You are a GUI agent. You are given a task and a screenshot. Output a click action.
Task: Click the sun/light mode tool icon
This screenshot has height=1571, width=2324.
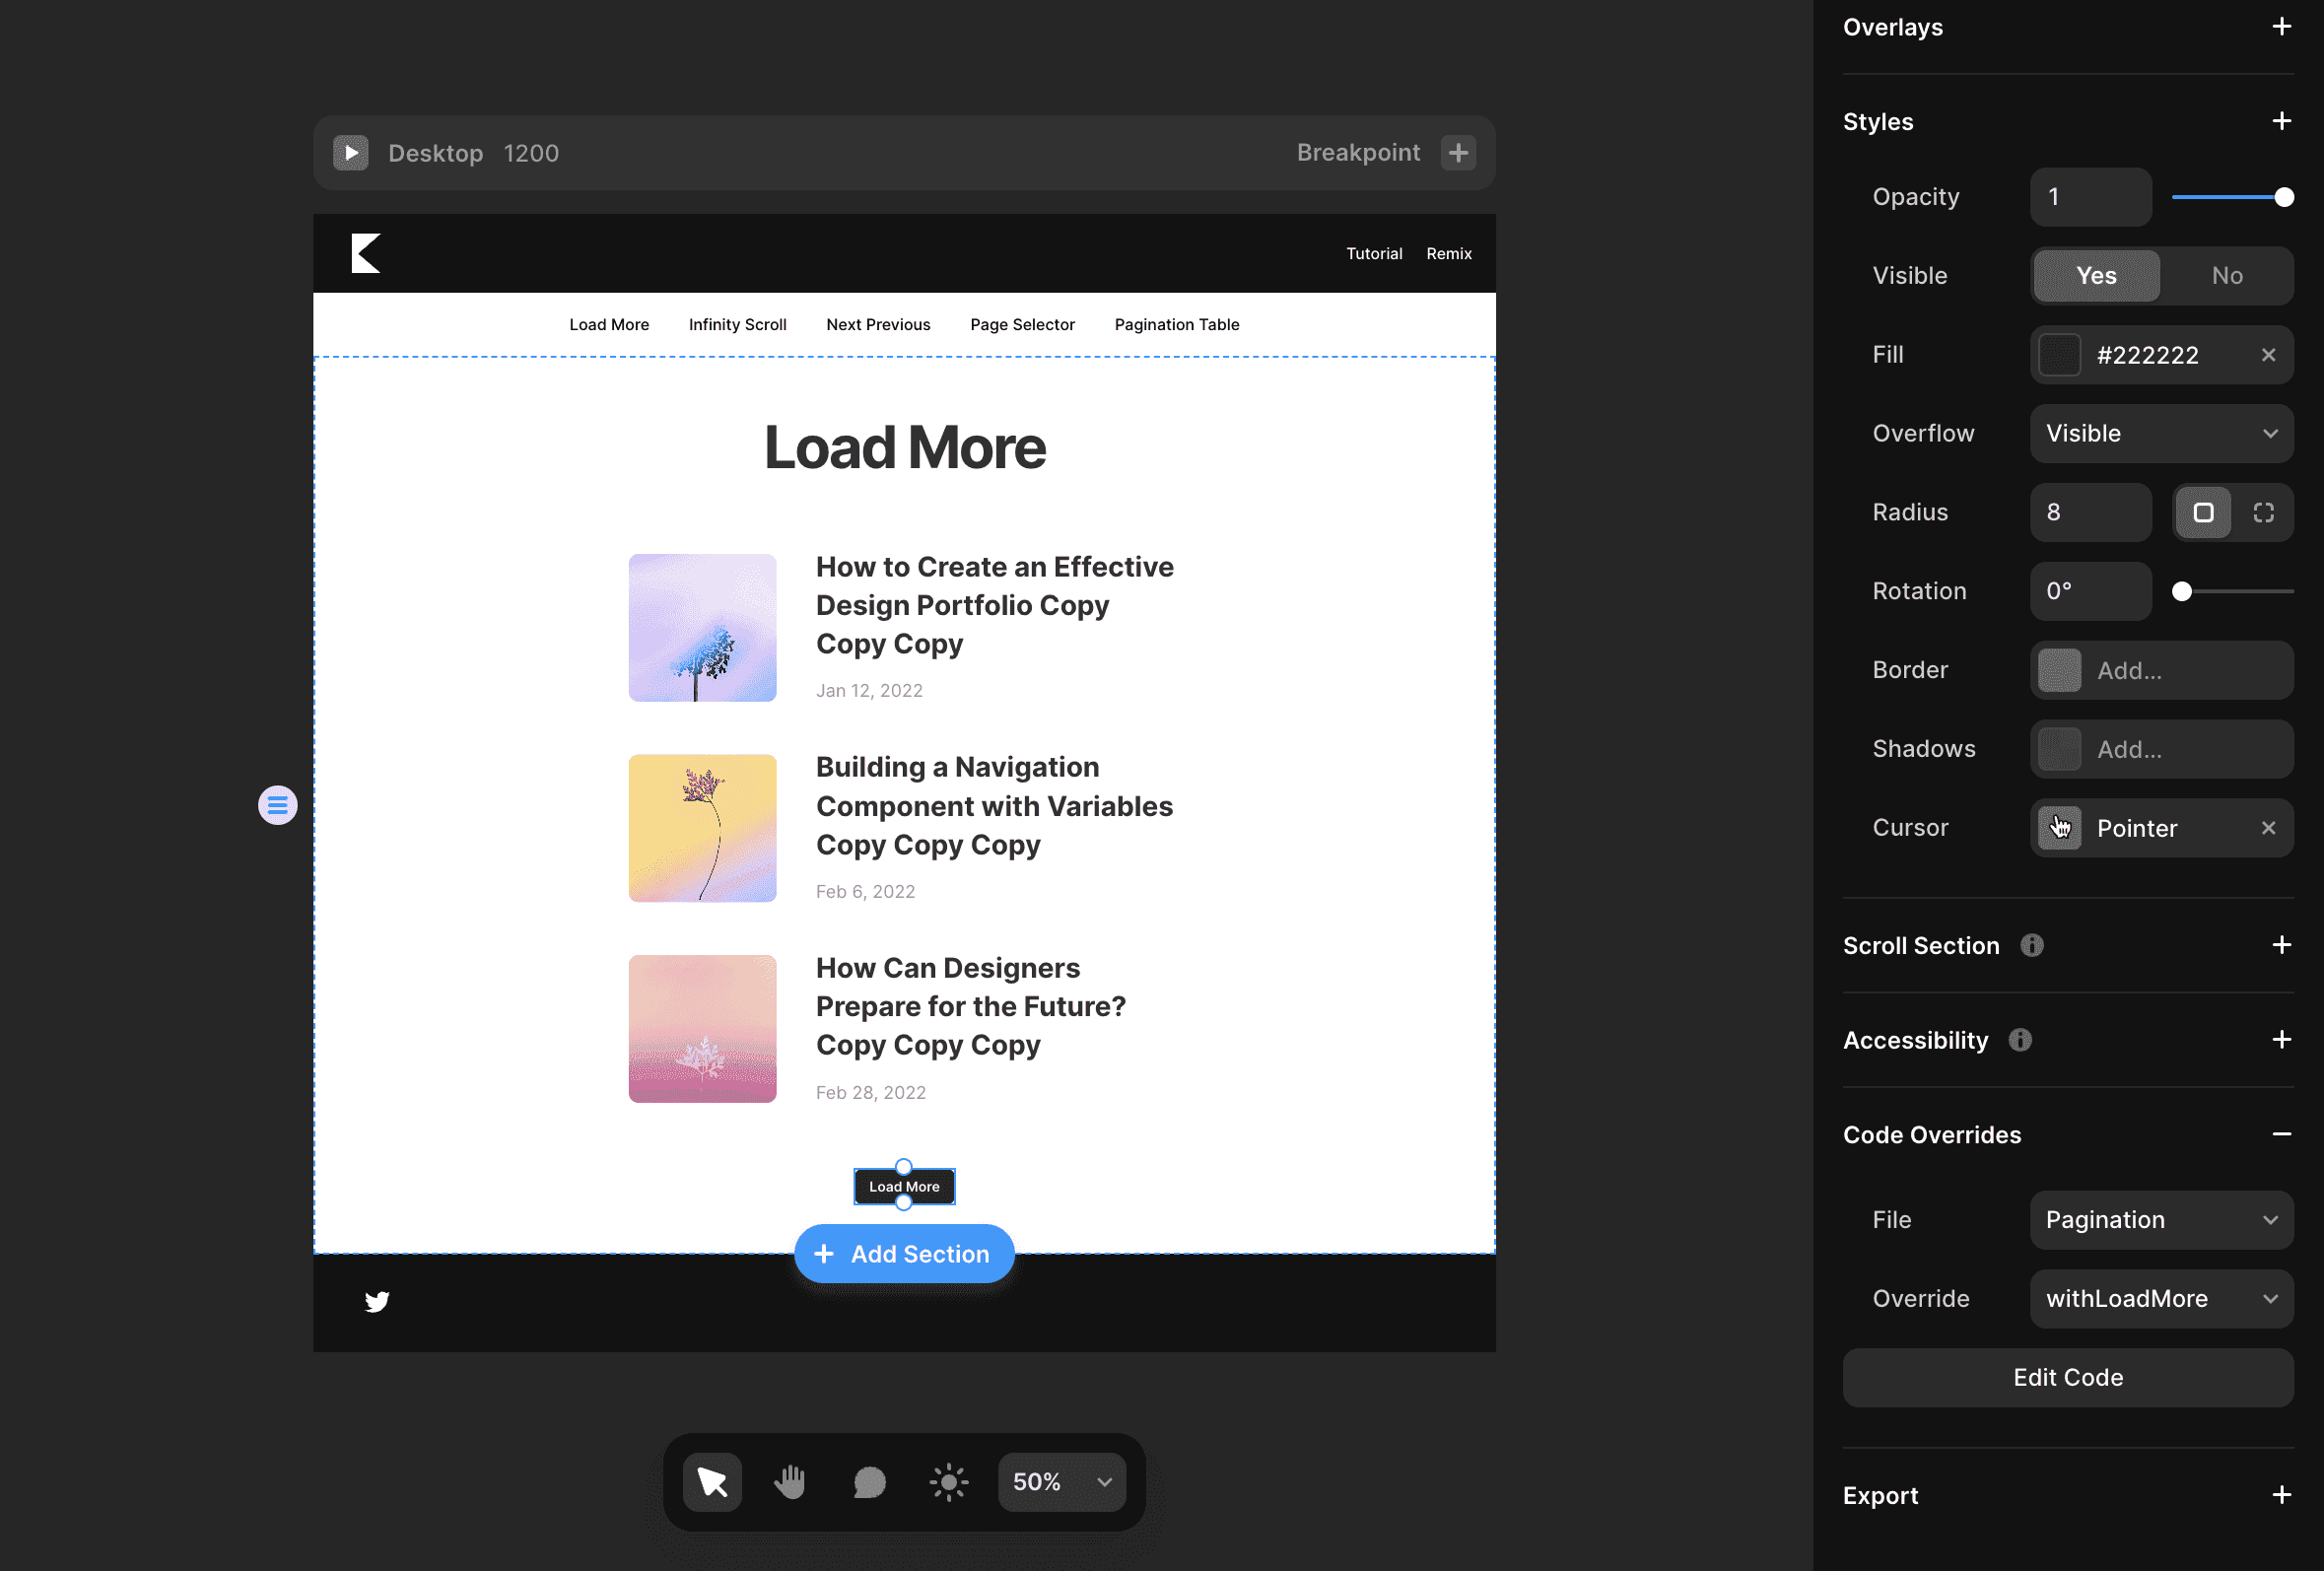[x=950, y=1481]
